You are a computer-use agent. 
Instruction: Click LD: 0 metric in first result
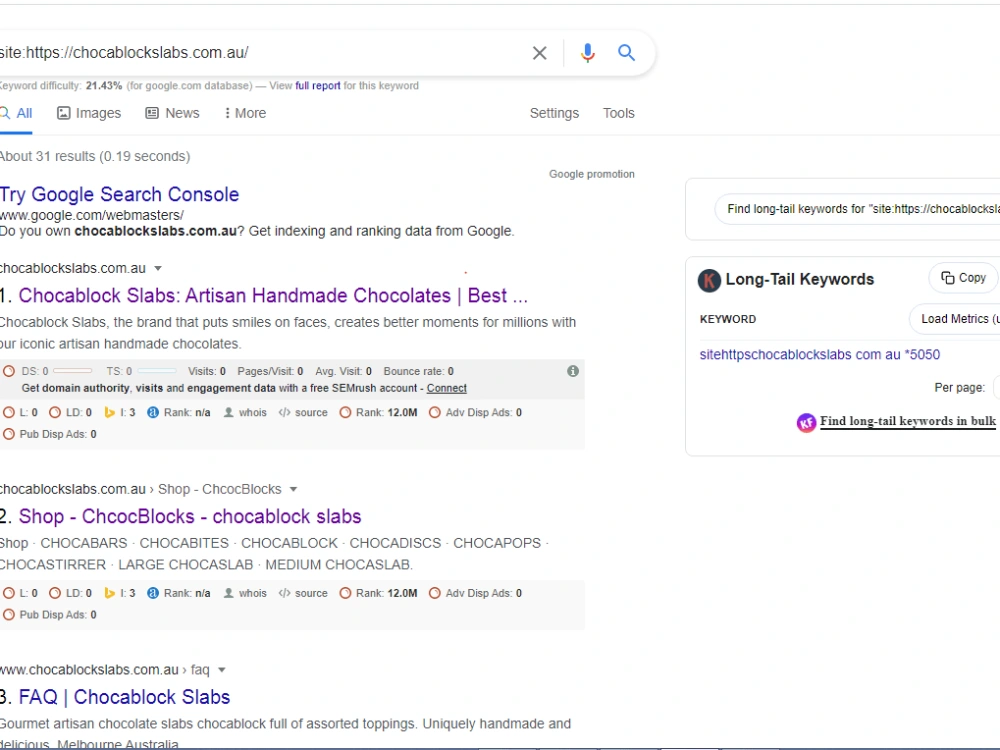pyautogui.click(x=70, y=413)
